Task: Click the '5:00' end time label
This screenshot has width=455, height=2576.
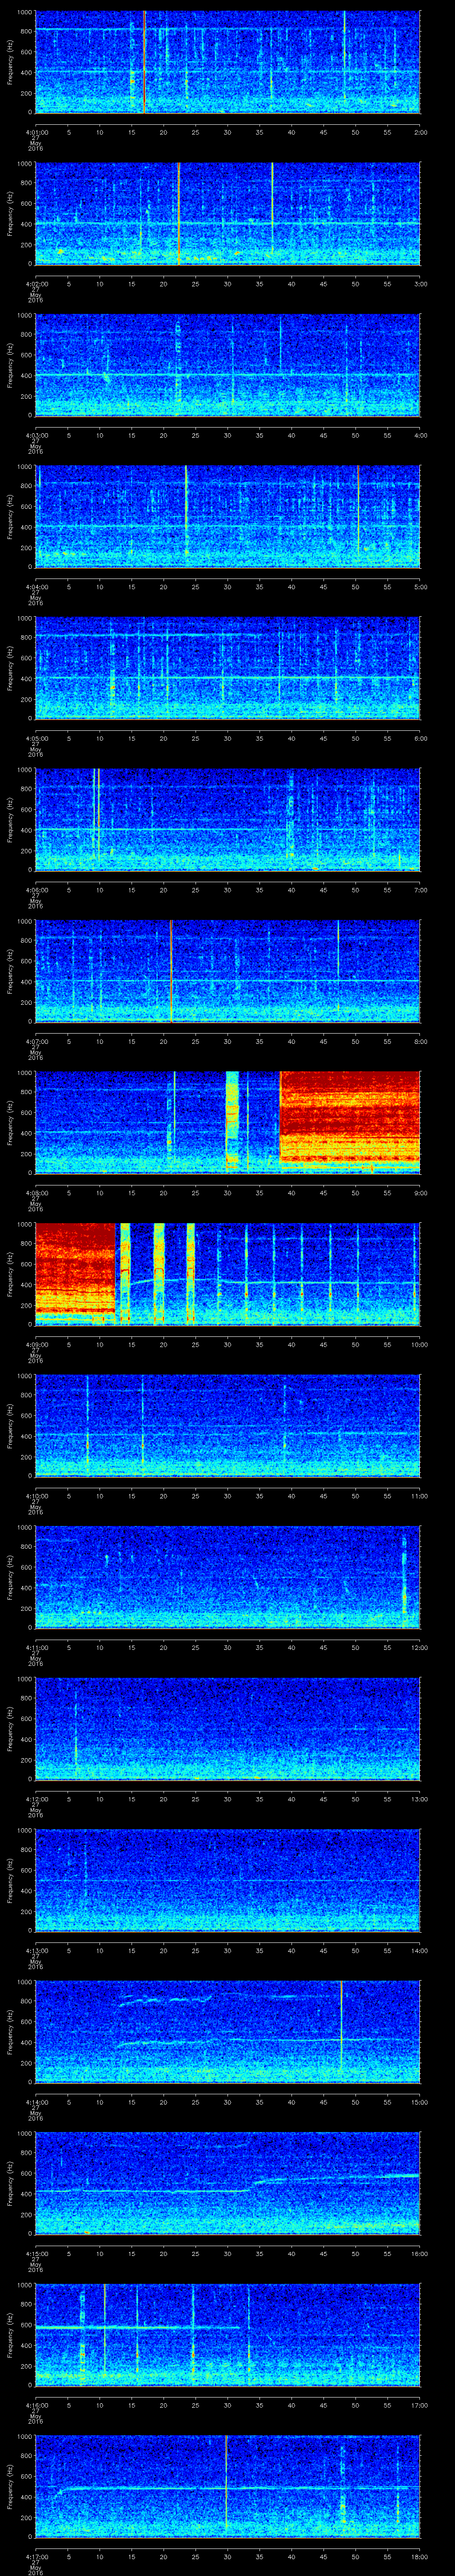Action: pyautogui.click(x=420, y=586)
